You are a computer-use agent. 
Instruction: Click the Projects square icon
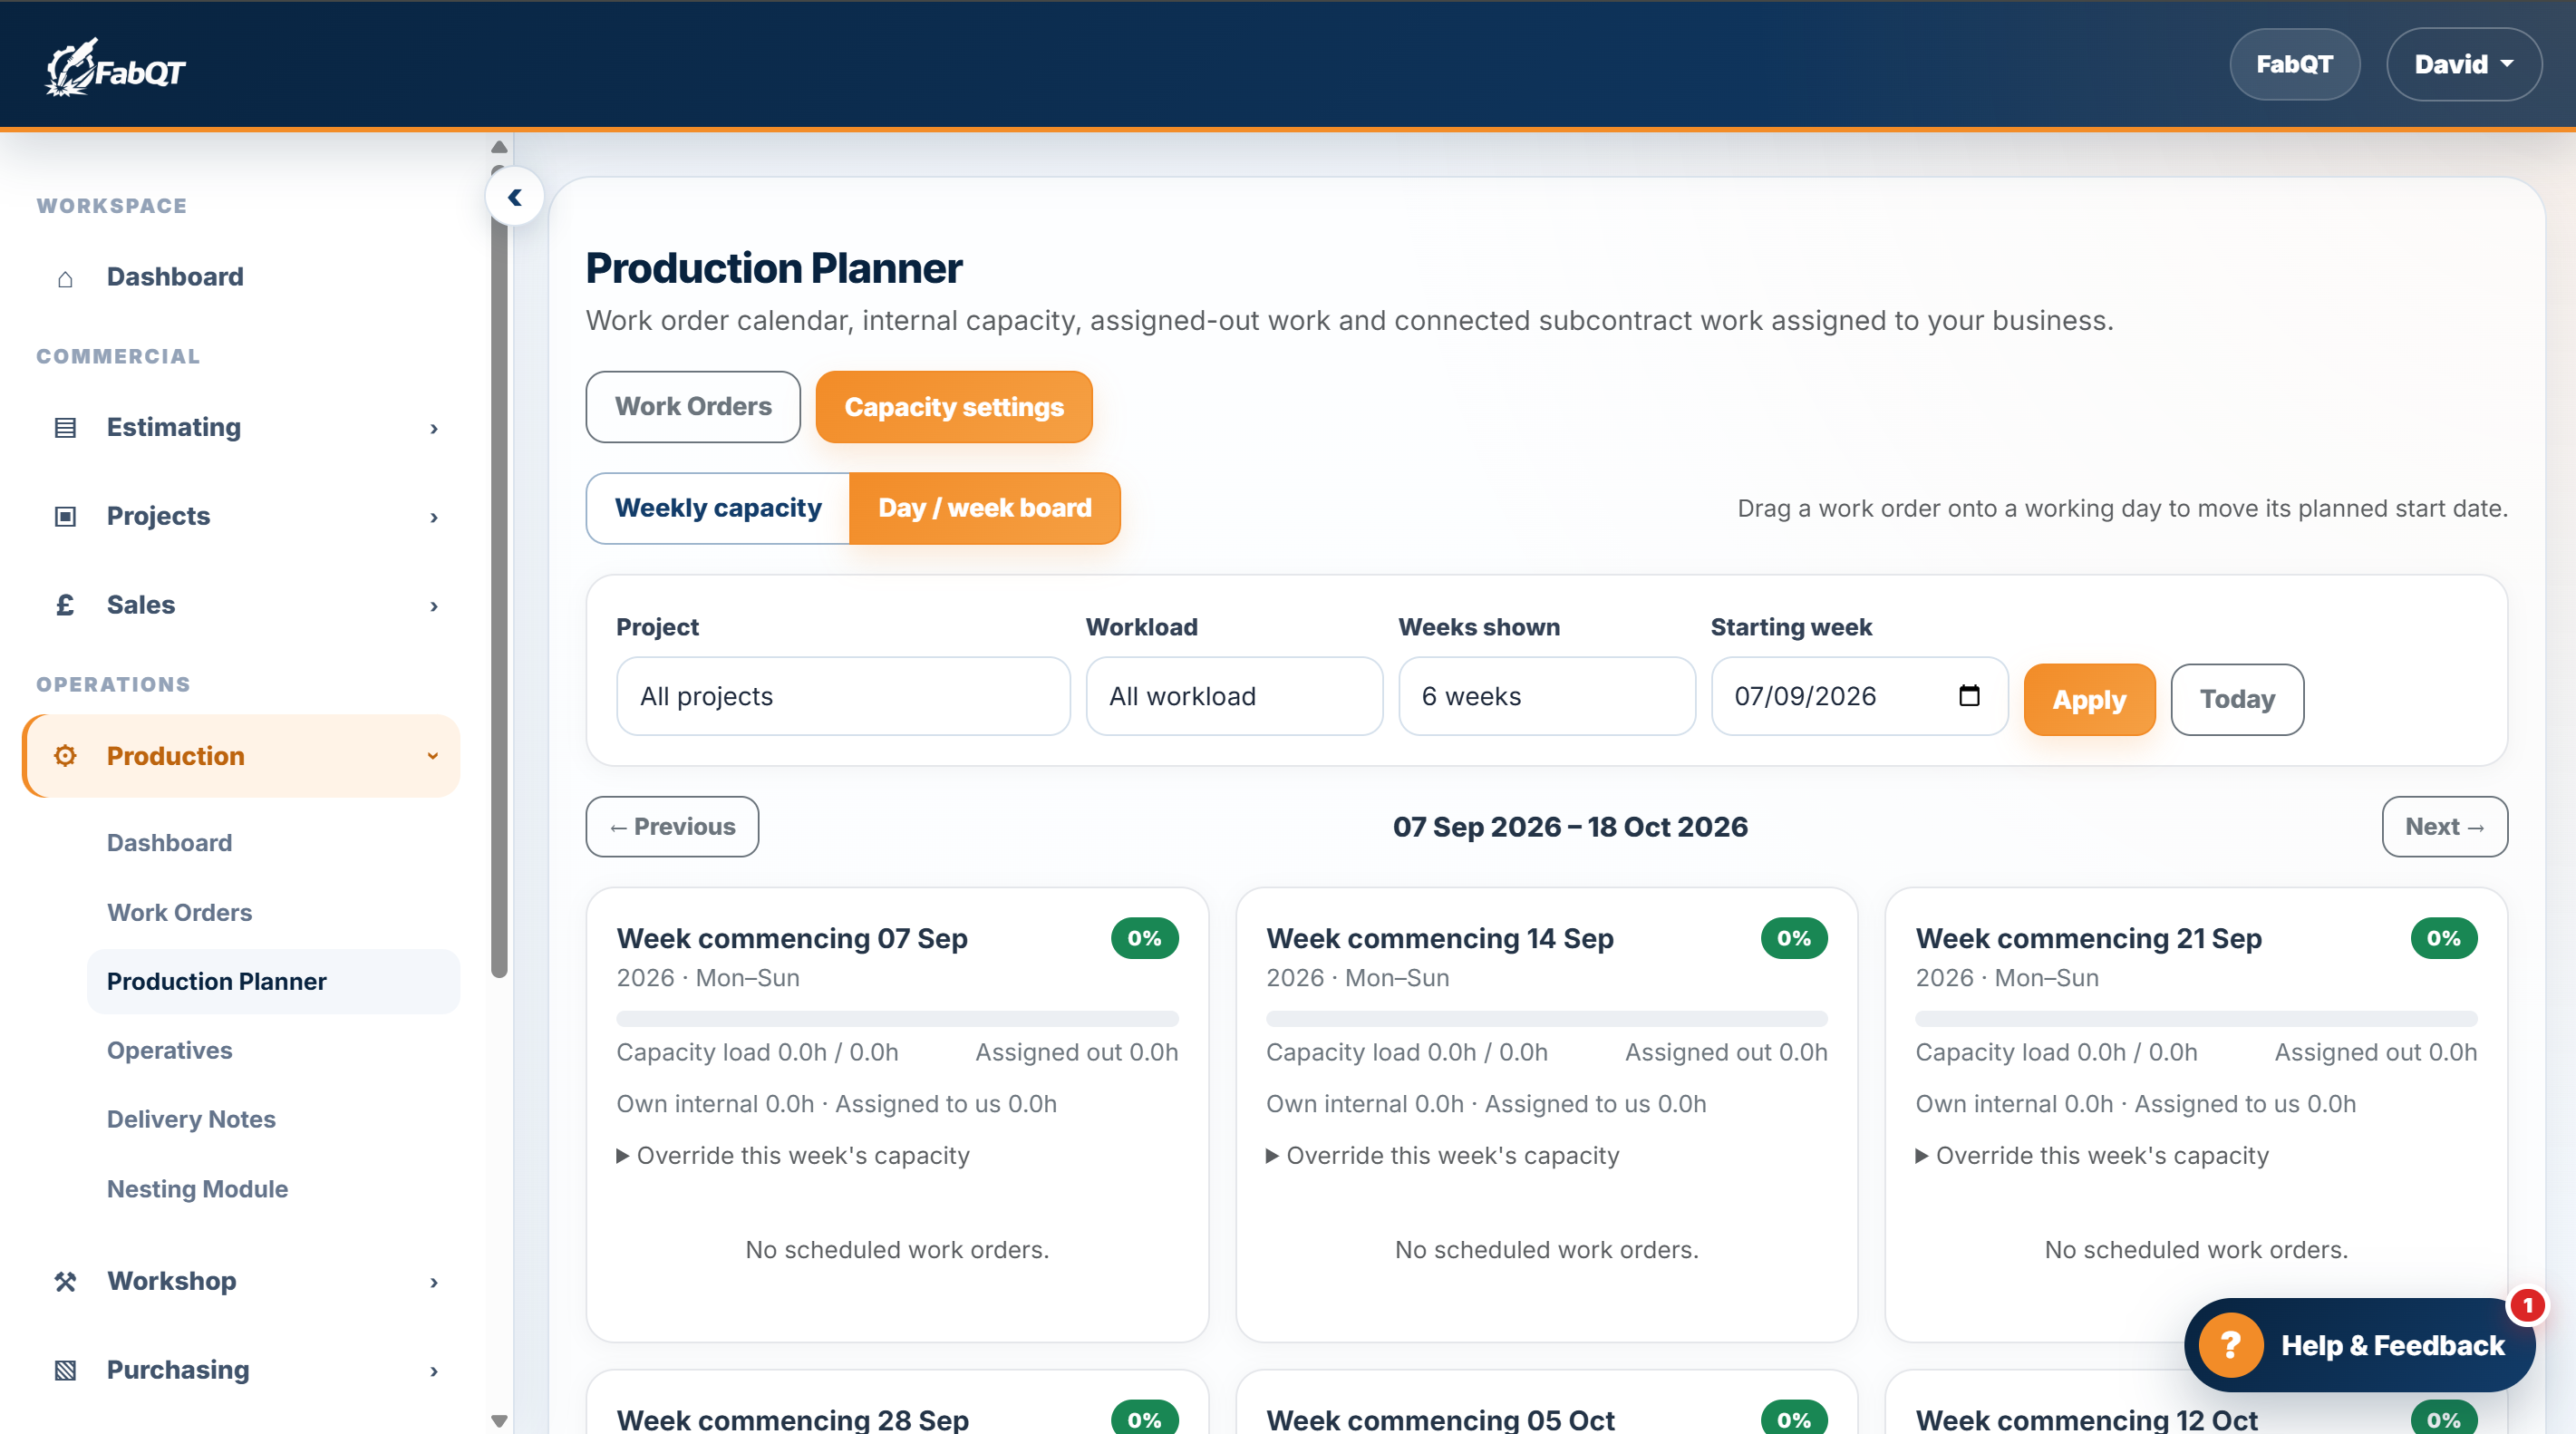click(65, 516)
